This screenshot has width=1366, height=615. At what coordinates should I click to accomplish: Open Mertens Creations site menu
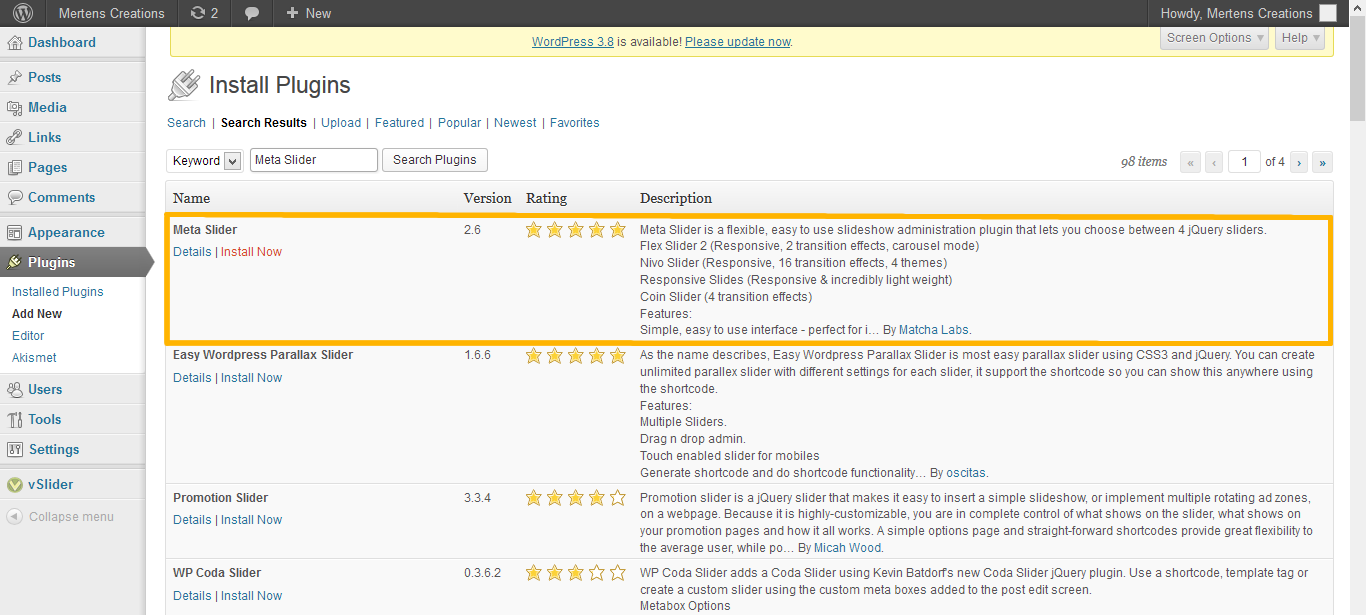[x=111, y=13]
